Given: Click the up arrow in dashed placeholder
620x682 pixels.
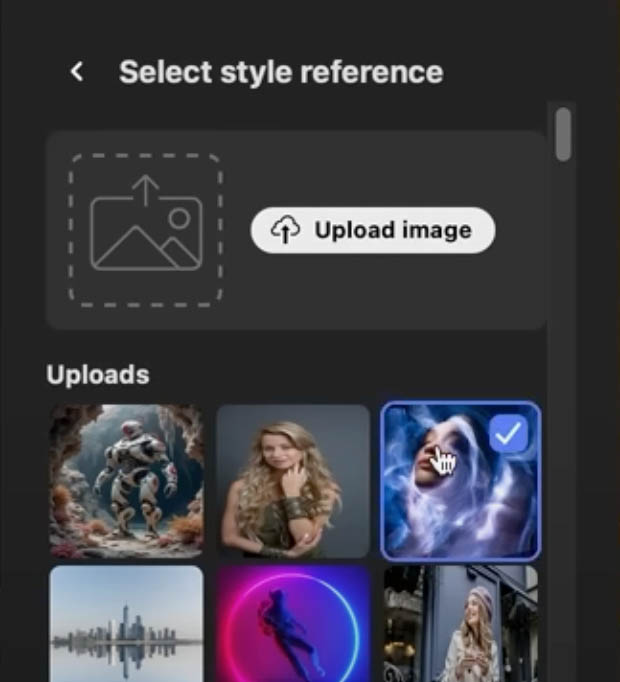Looking at the screenshot, I should pyautogui.click(x=146, y=190).
